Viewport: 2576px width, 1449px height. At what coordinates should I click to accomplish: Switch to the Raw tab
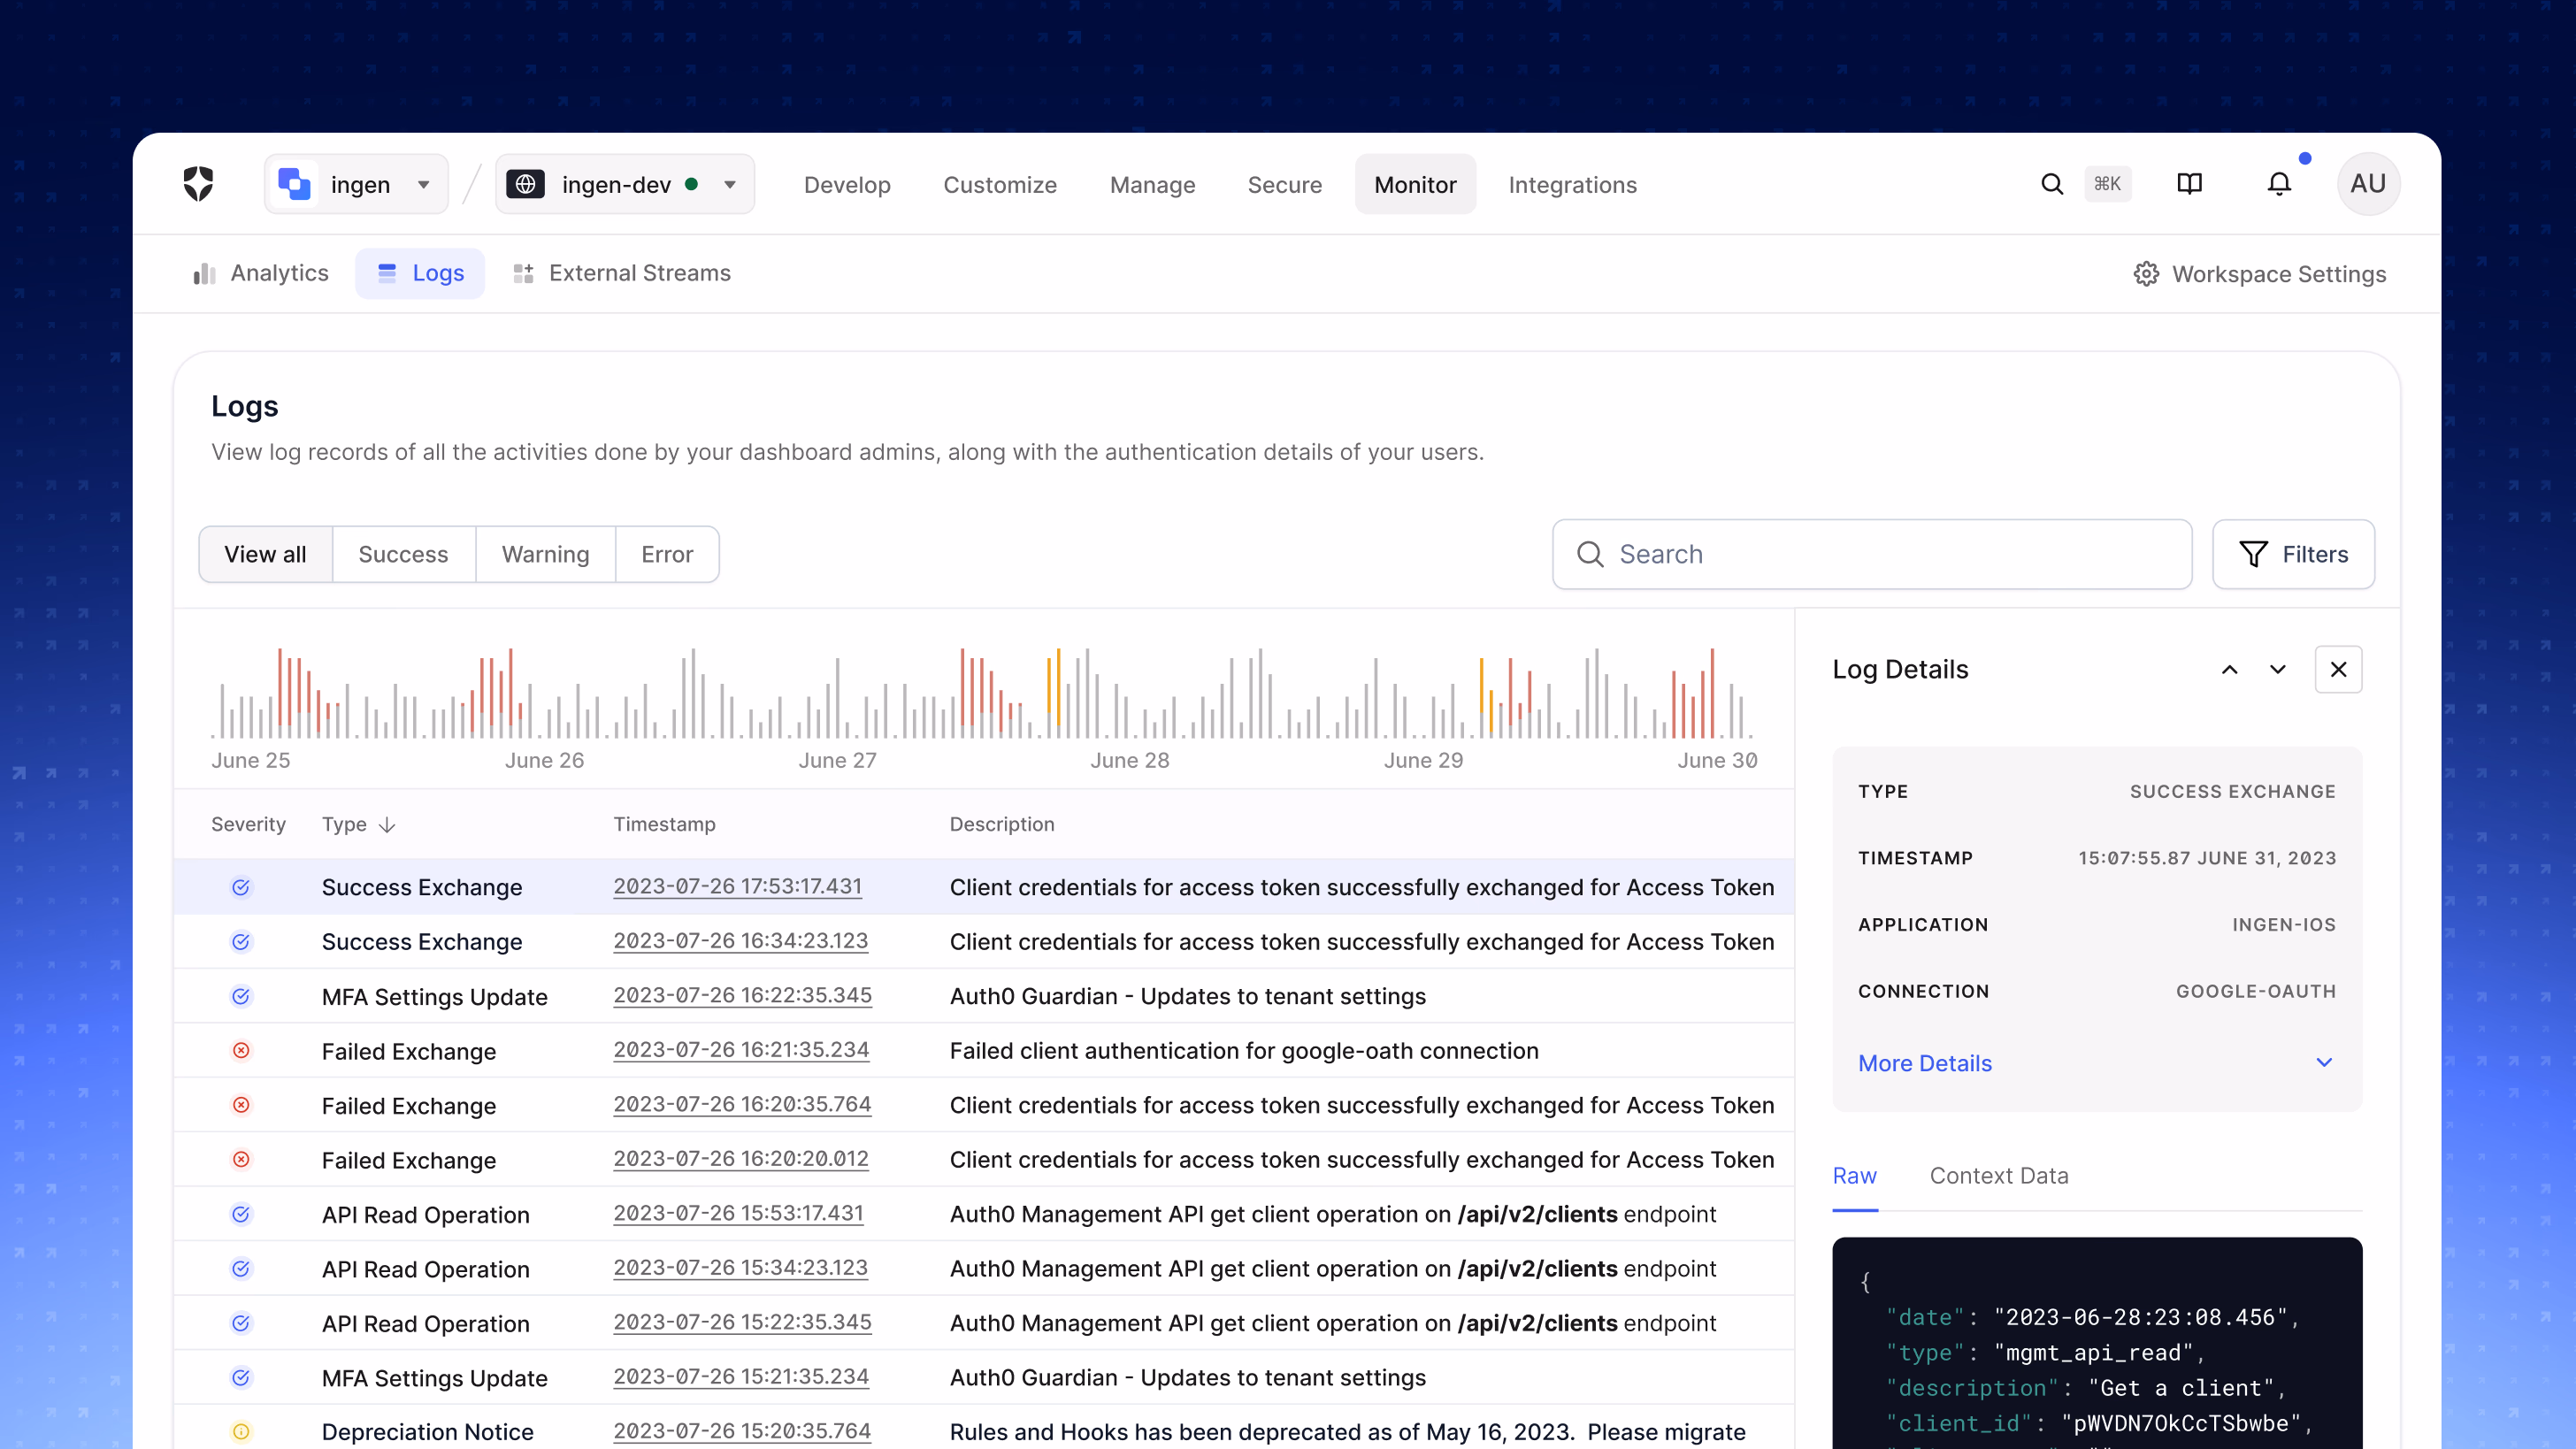pyautogui.click(x=1854, y=1176)
